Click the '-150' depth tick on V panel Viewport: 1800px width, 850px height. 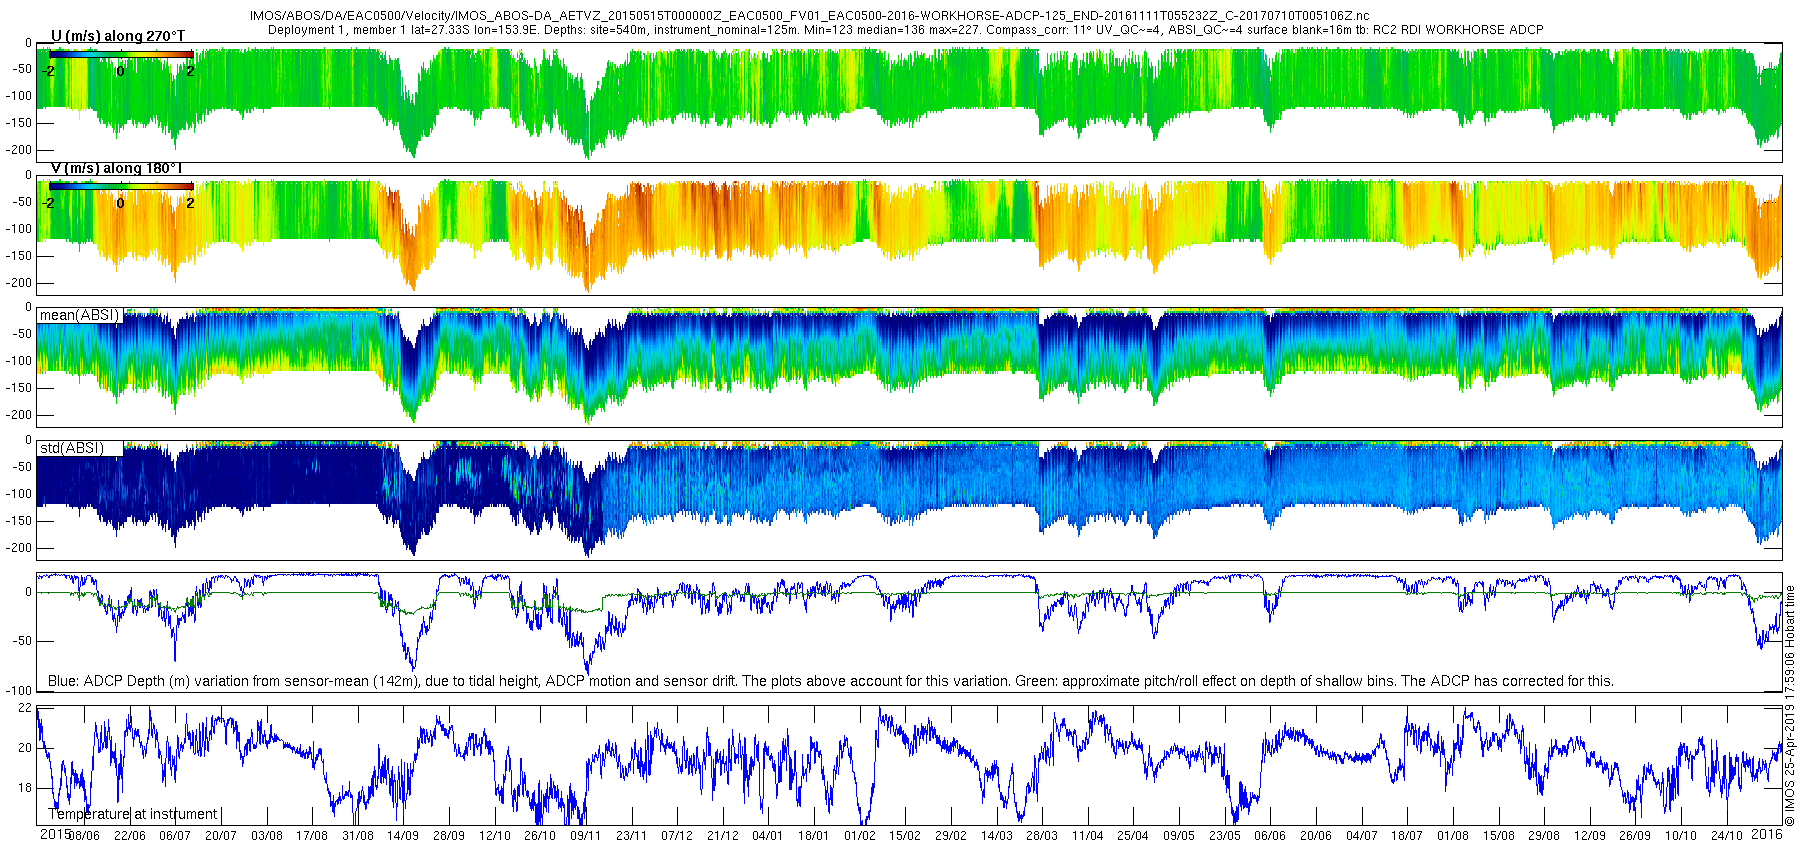click(x=21, y=256)
